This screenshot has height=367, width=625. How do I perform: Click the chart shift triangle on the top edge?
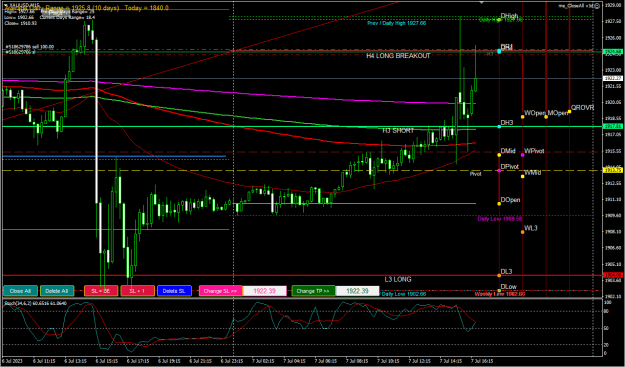click(x=482, y=2)
